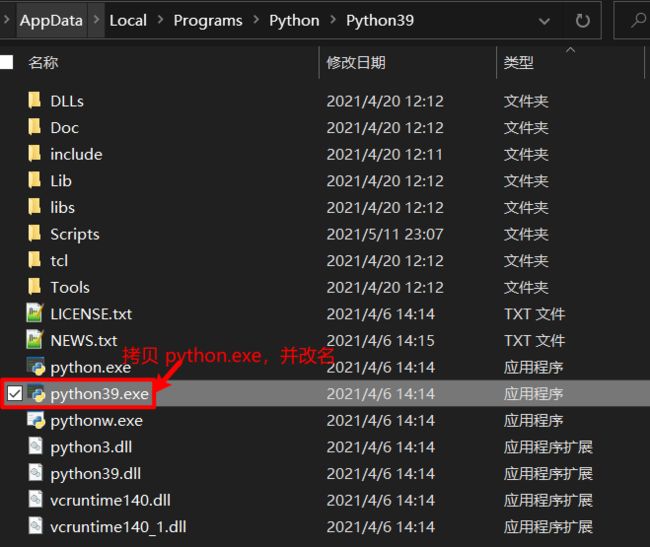Expand chevron between Local and Programs
This screenshot has width=650, height=547.
pos(160,20)
